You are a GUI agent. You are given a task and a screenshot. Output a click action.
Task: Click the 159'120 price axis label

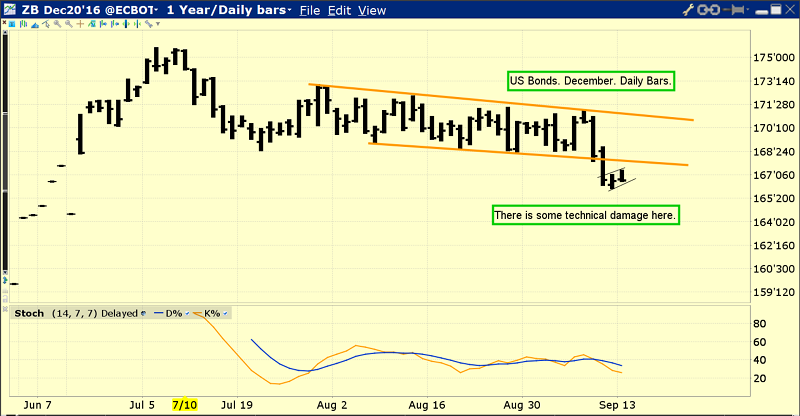(x=773, y=292)
